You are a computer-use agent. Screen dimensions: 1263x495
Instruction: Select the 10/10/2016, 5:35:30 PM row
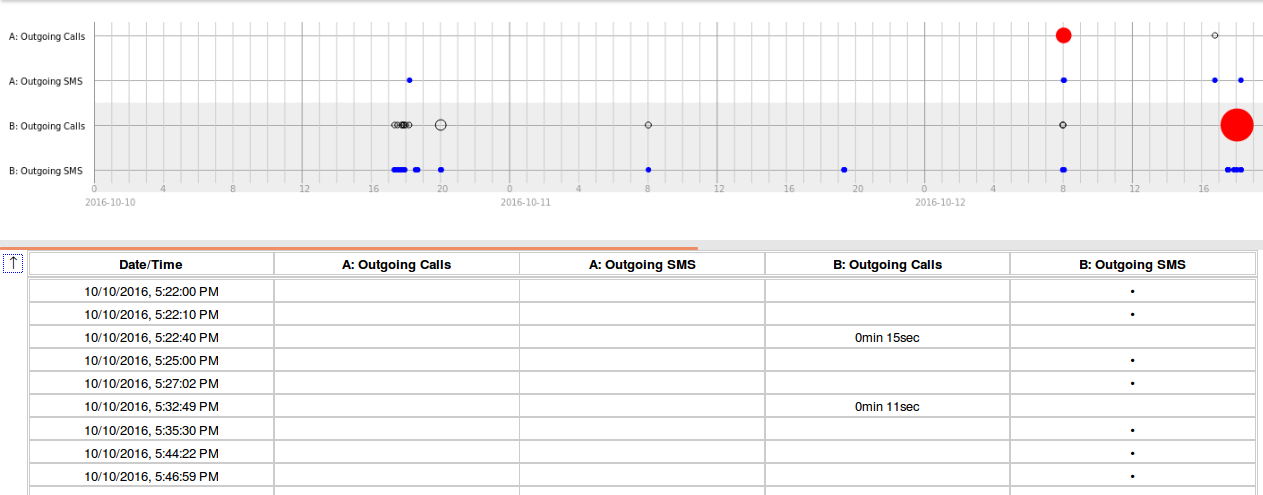(642, 430)
